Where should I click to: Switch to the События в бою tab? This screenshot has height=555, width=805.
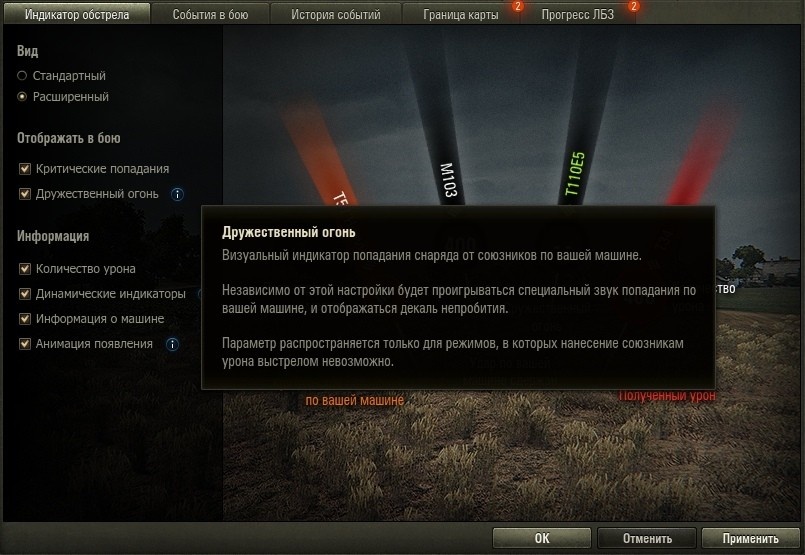pyautogui.click(x=210, y=14)
